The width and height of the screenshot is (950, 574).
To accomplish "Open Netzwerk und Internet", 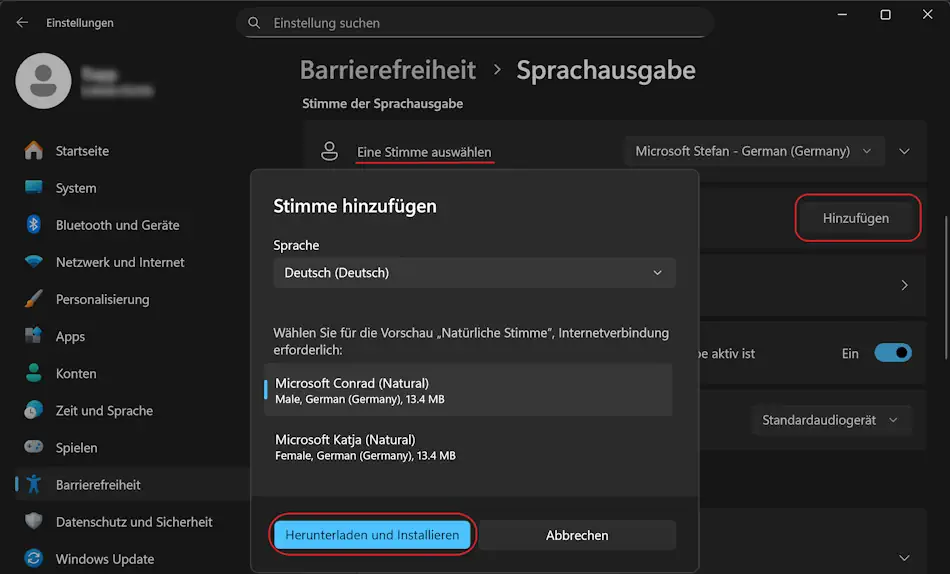I will coord(120,262).
